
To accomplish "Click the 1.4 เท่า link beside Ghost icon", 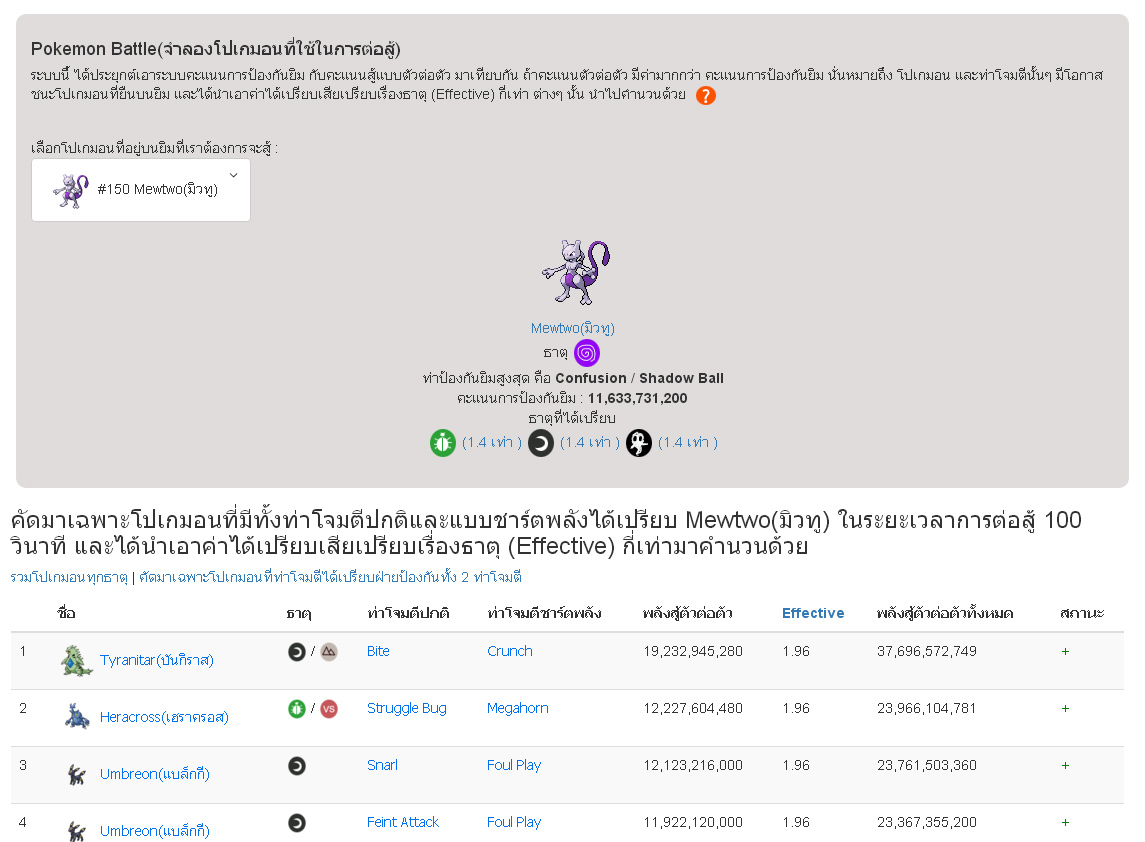I will (687, 443).
